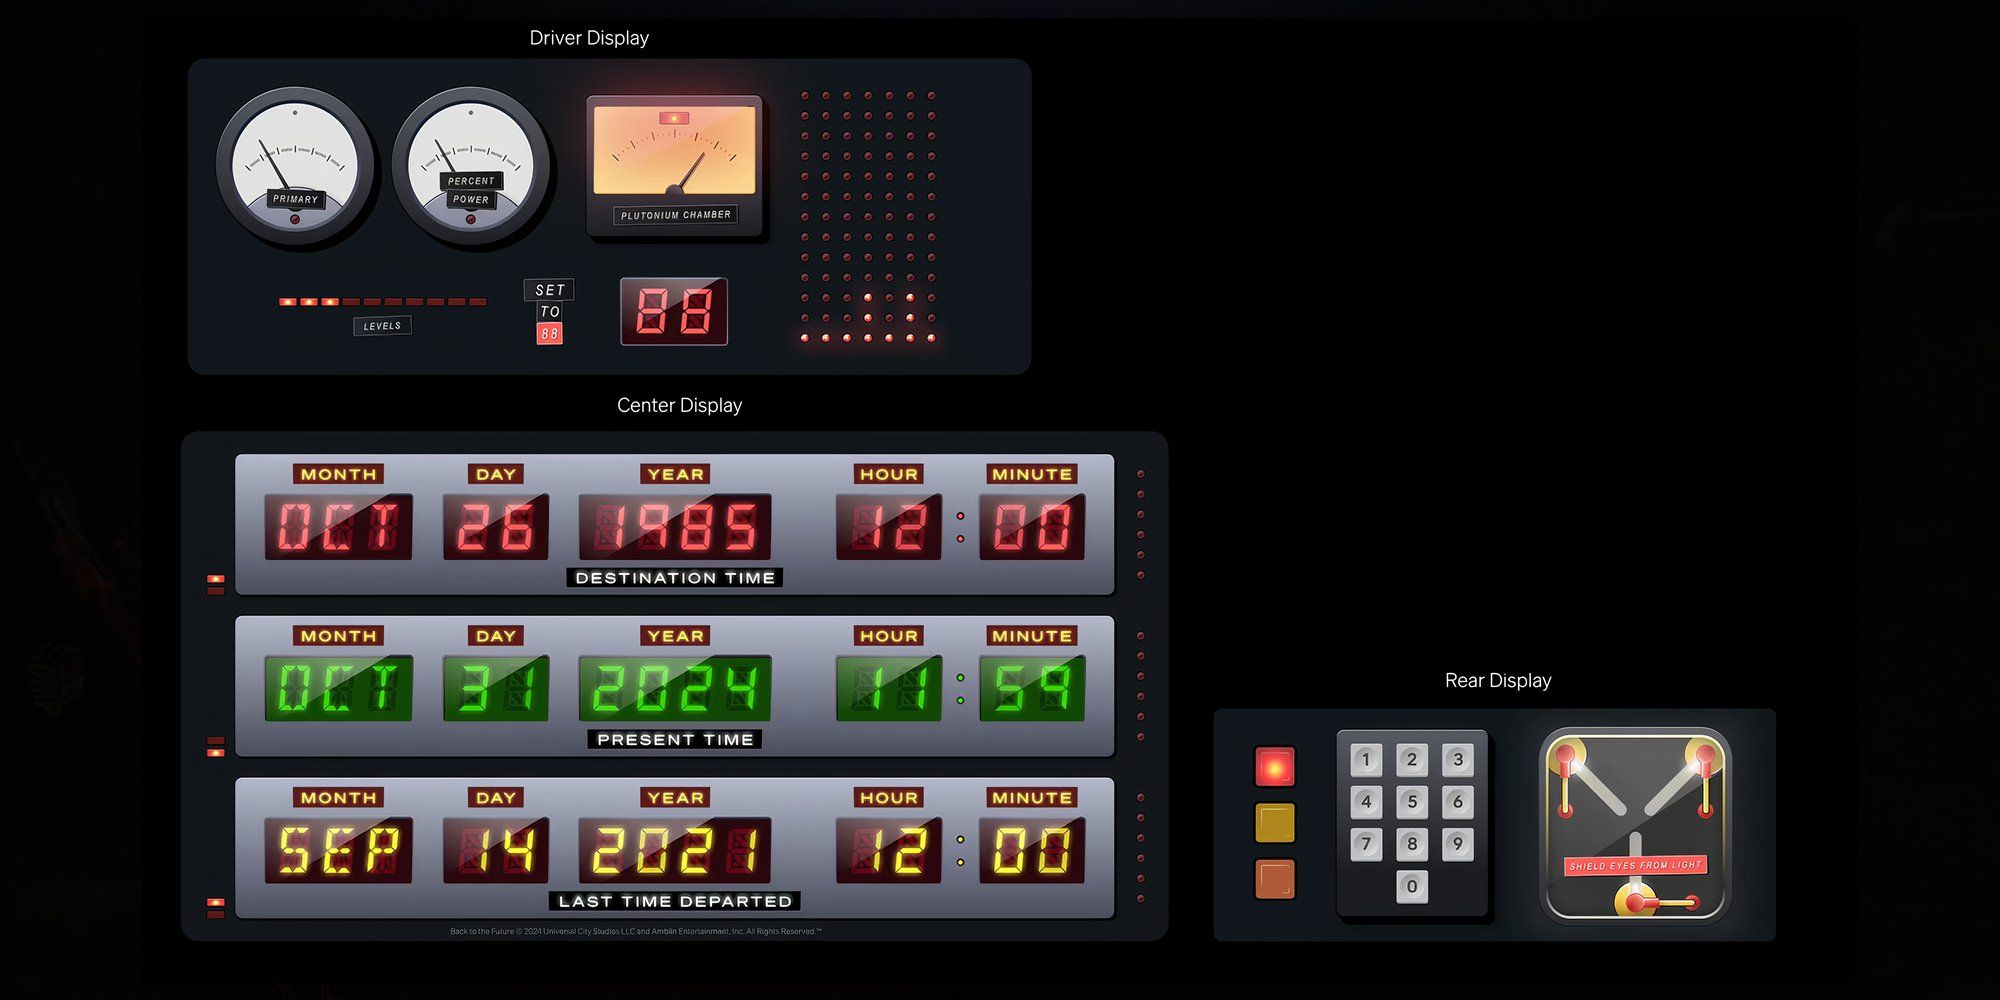This screenshot has width=2000, height=1000.
Task: Tap keypad digit 3
Action: [1458, 759]
